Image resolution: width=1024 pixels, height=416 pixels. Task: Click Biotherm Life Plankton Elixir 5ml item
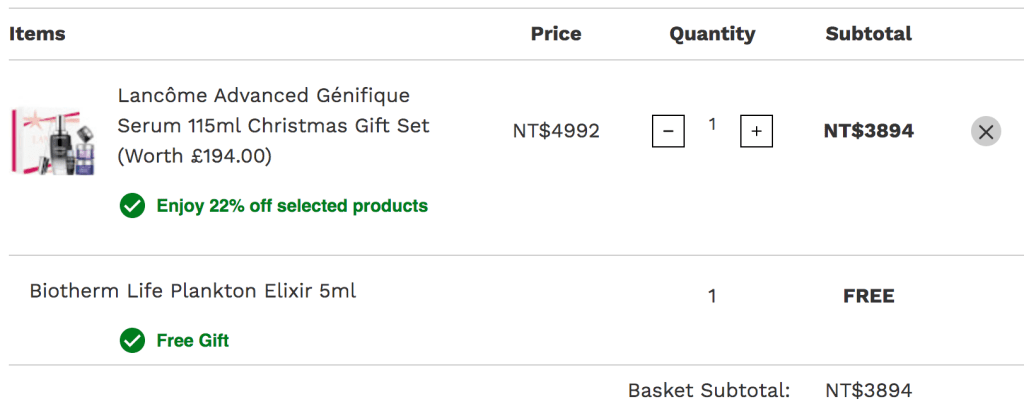click(193, 292)
